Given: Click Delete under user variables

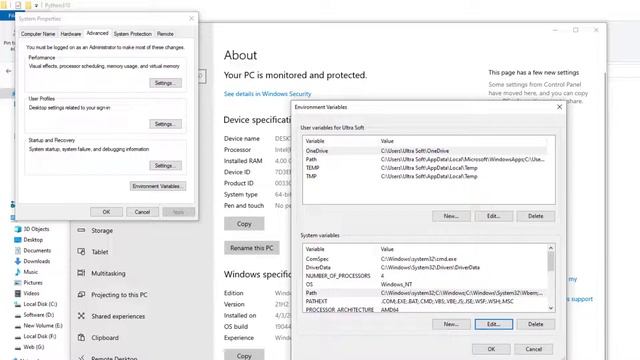Looking at the screenshot, I should (x=536, y=216).
